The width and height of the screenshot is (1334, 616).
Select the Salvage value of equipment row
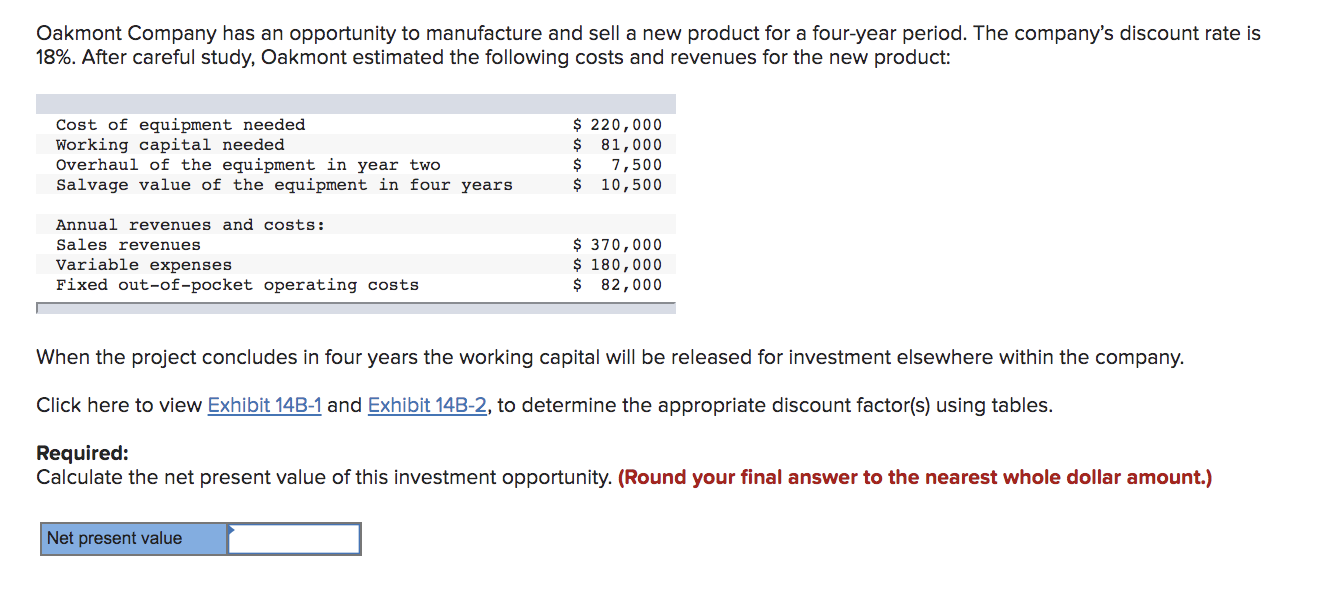pos(356,185)
